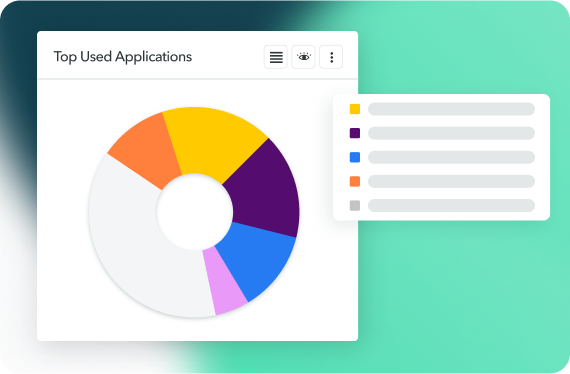This screenshot has height=374, width=570.
Task: Click the placeholder label beside orange swatch
Action: 451,181
